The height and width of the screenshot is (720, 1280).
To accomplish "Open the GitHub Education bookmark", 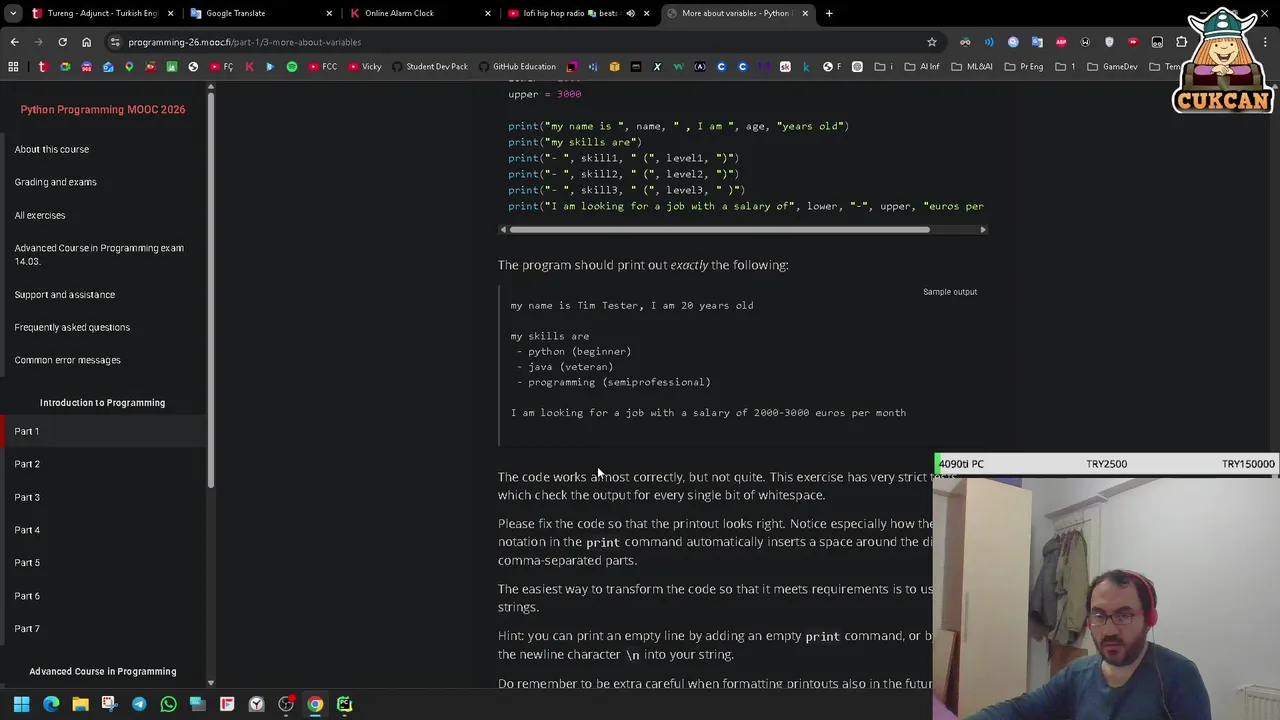I will click(517, 67).
